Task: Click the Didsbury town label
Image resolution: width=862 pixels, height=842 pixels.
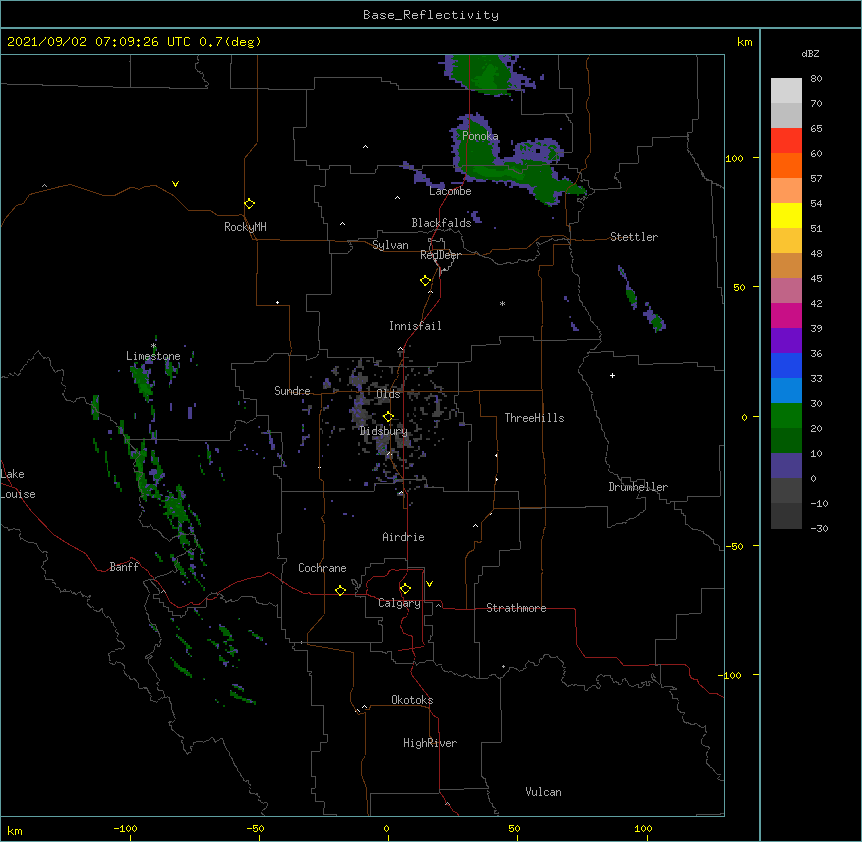Action: (384, 431)
